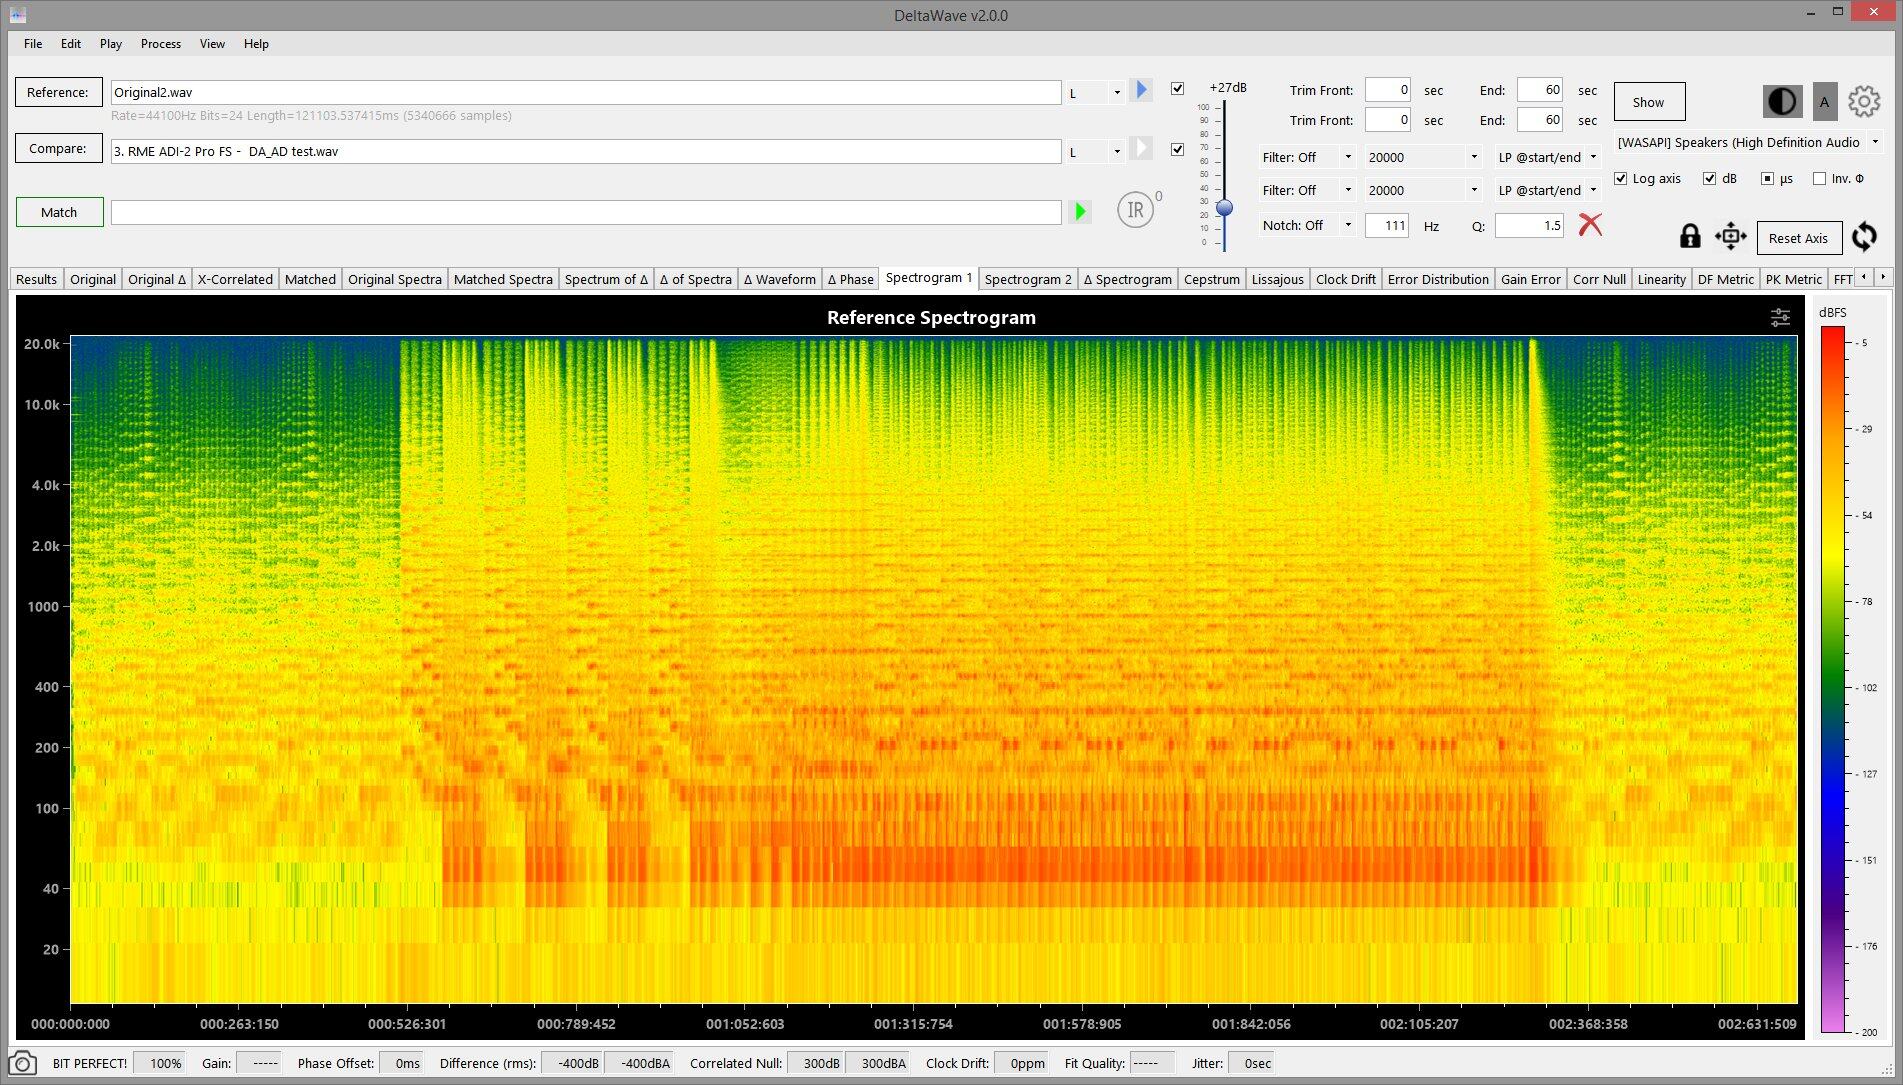Toggle the axis lock padlock icon
The image size is (1903, 1085).
1690,236
